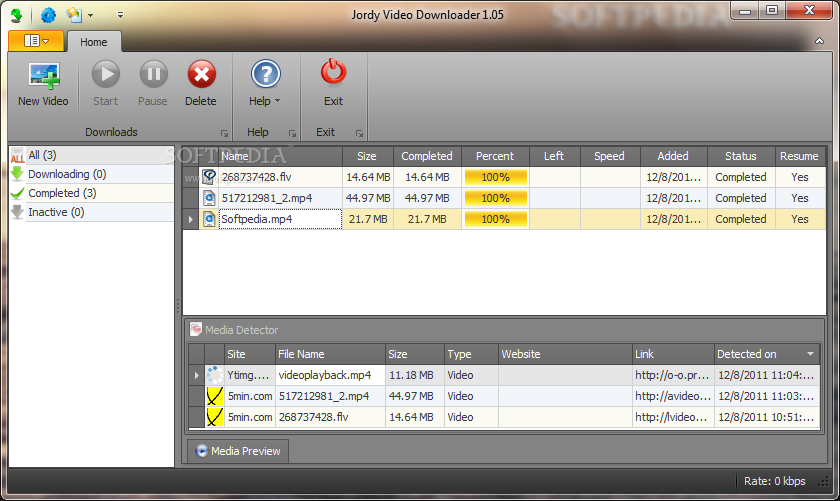Image resolution: width=840 pixels, height=501 pixels.
Task: Click the green download icon in title bar
Action: (17, 15)
